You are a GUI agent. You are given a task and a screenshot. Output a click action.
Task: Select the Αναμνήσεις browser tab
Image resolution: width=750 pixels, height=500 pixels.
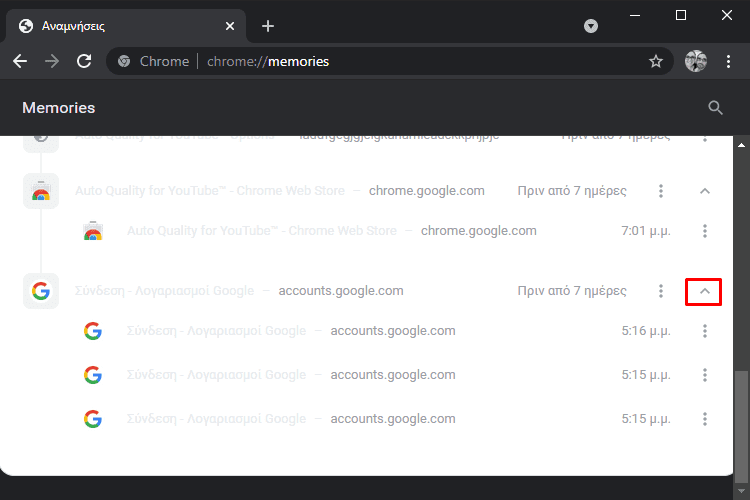point(126,26)
